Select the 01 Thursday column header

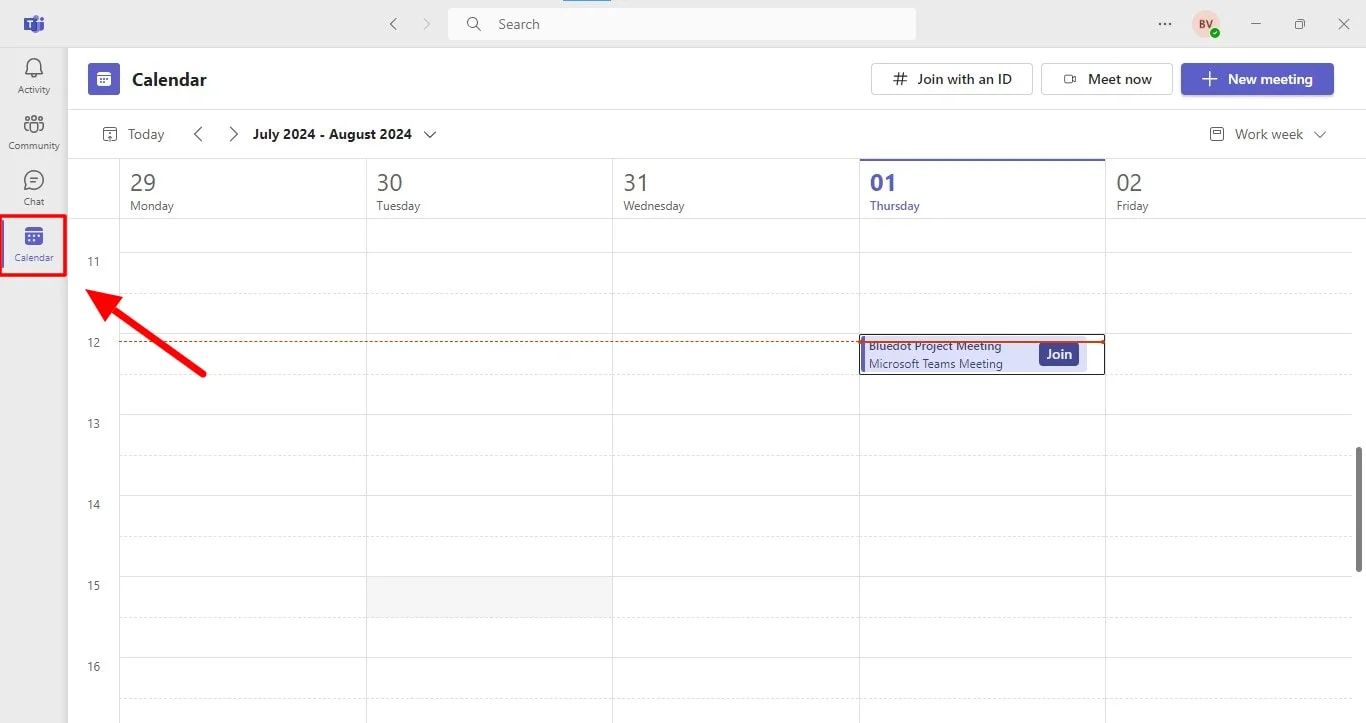tap(982, 190)
